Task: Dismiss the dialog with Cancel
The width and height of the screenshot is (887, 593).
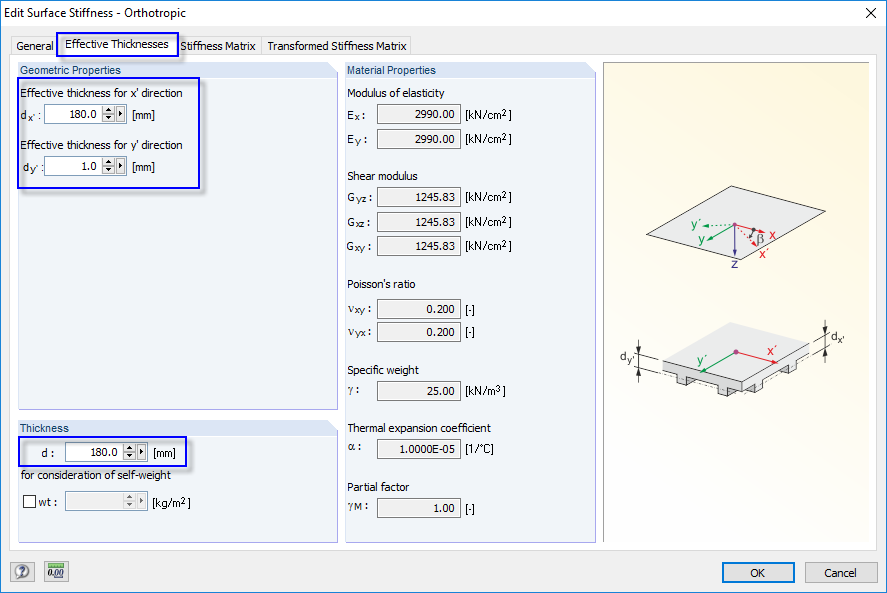Action: tap(841, 572)
